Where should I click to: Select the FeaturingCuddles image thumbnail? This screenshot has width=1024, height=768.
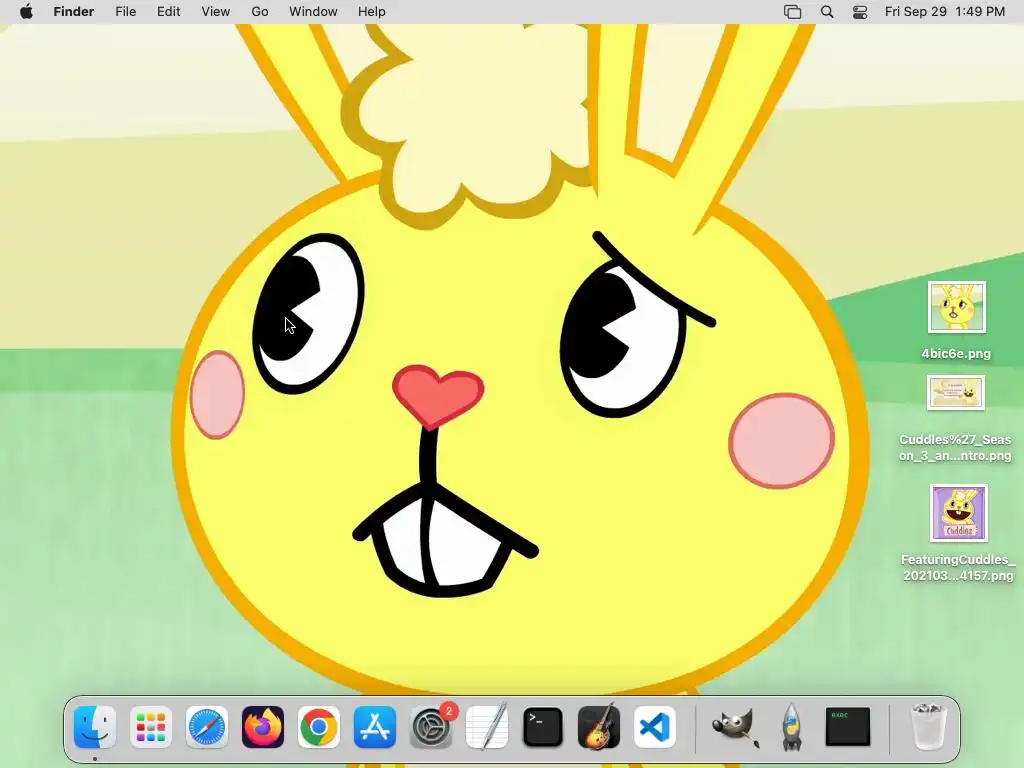click(x=959, y=513)
